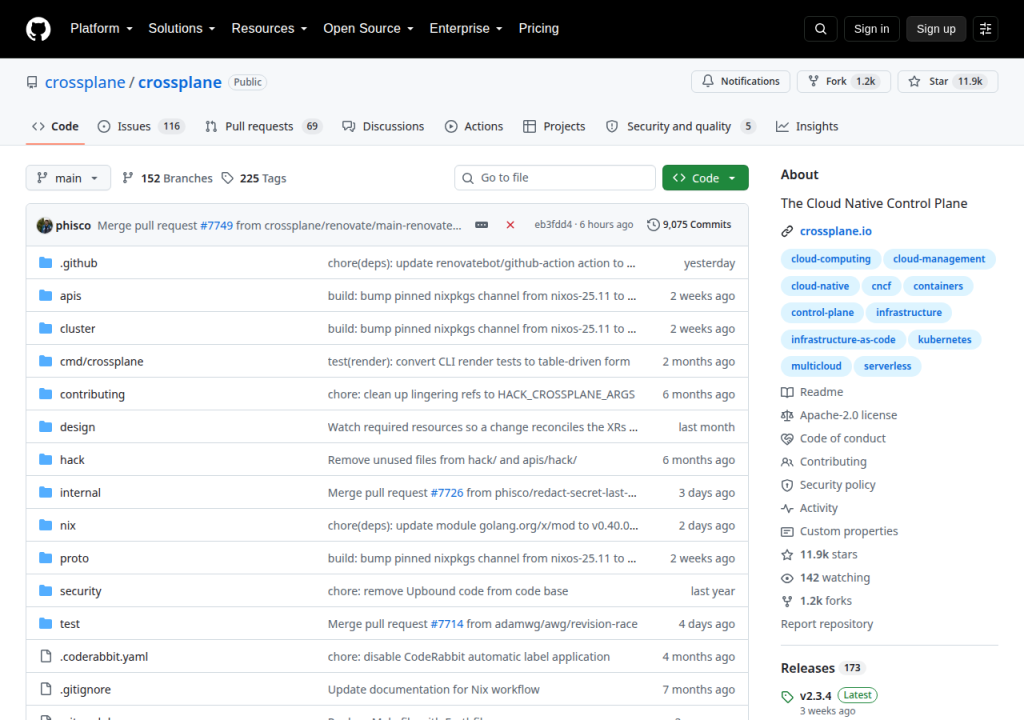Focus the Go to file field
The height and width of the screenshot is (720, 1024).
coord(554,178)
